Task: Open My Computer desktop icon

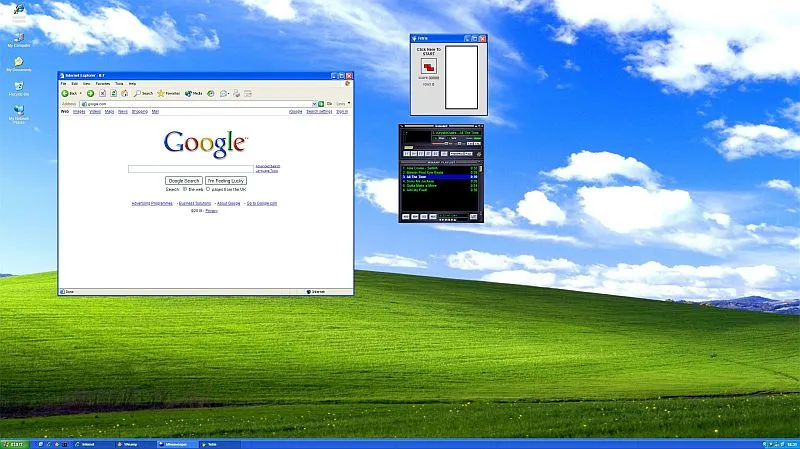Action: [x=19, y=40]
